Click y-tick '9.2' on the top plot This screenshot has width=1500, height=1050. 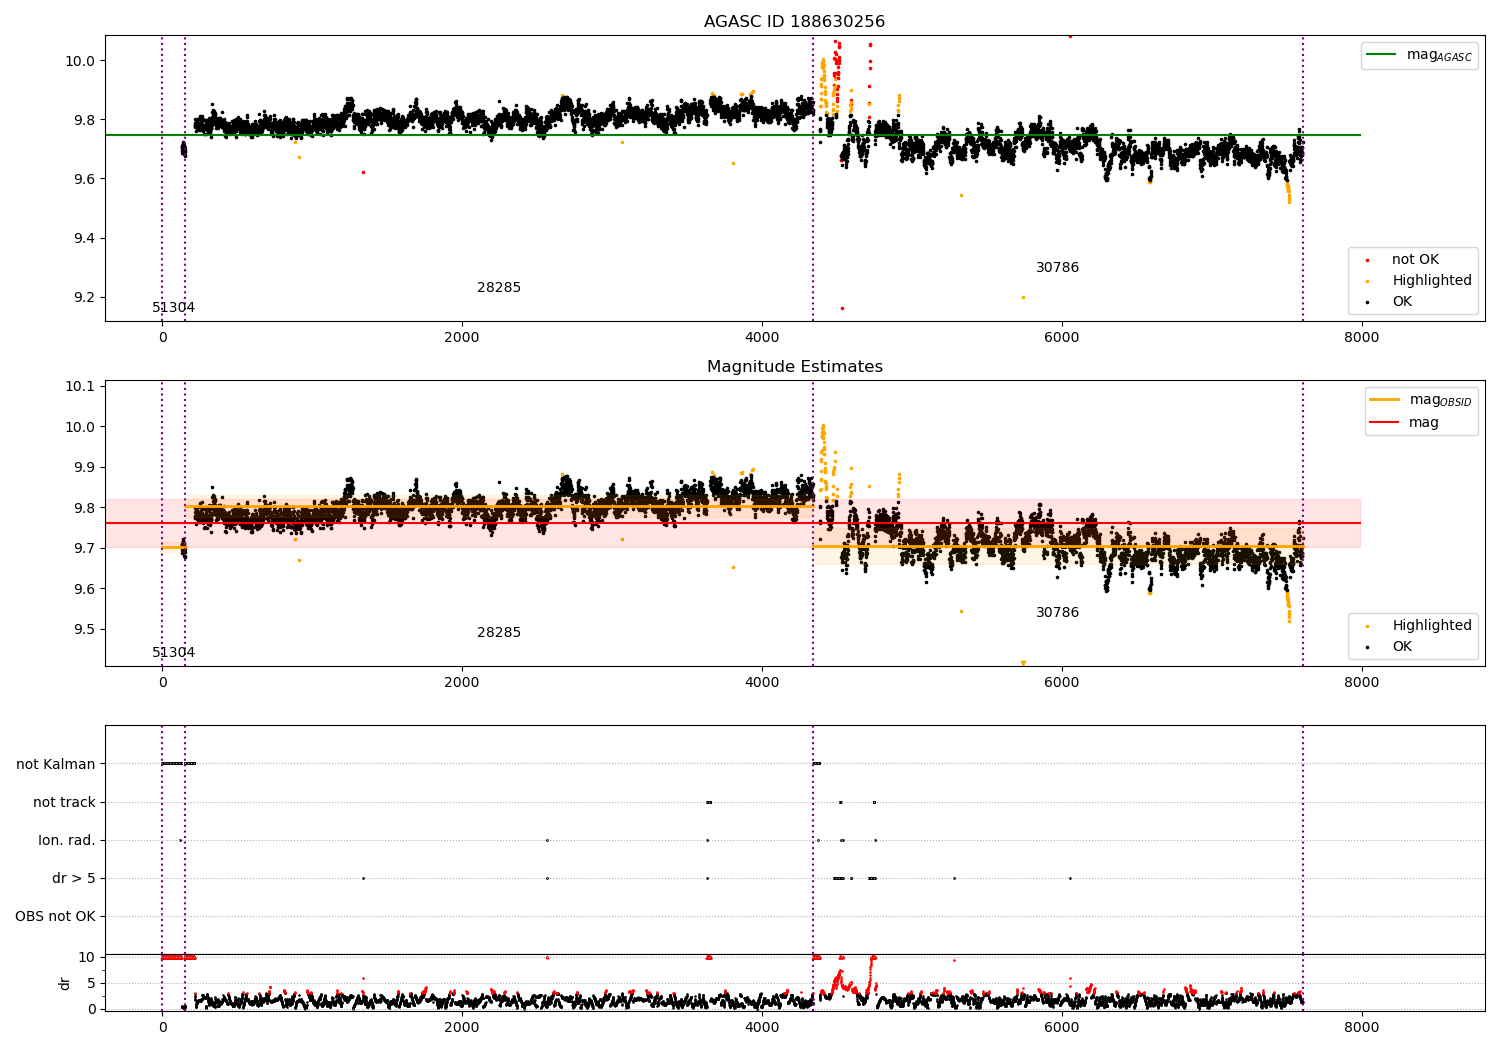click(x=83, y=298)
